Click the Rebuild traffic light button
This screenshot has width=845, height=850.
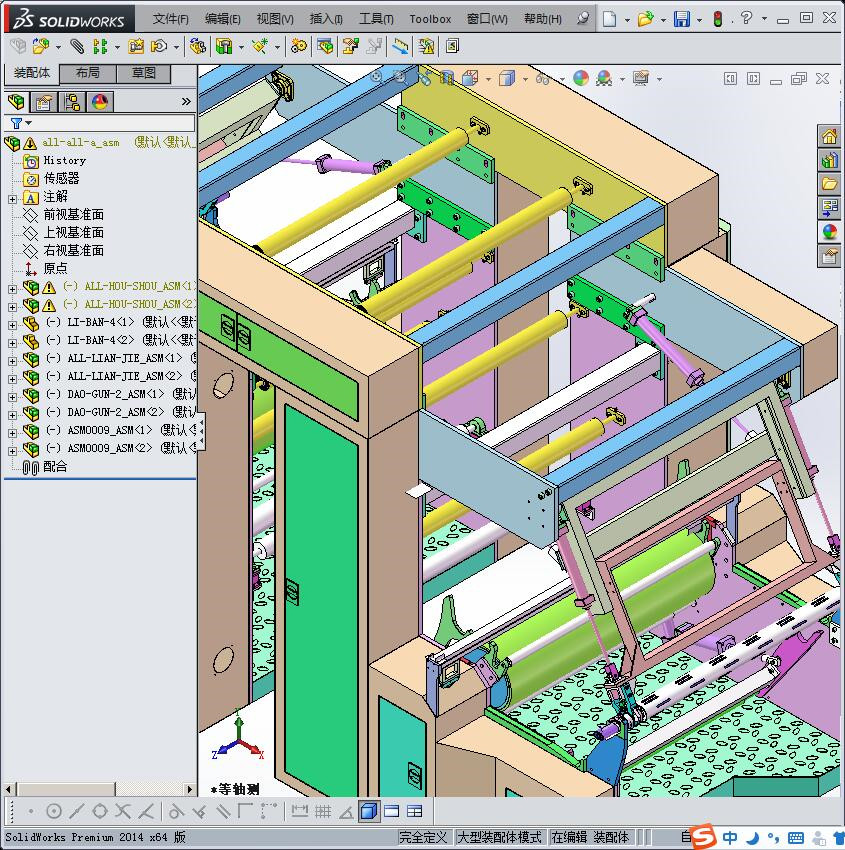[x=718, y=20]
